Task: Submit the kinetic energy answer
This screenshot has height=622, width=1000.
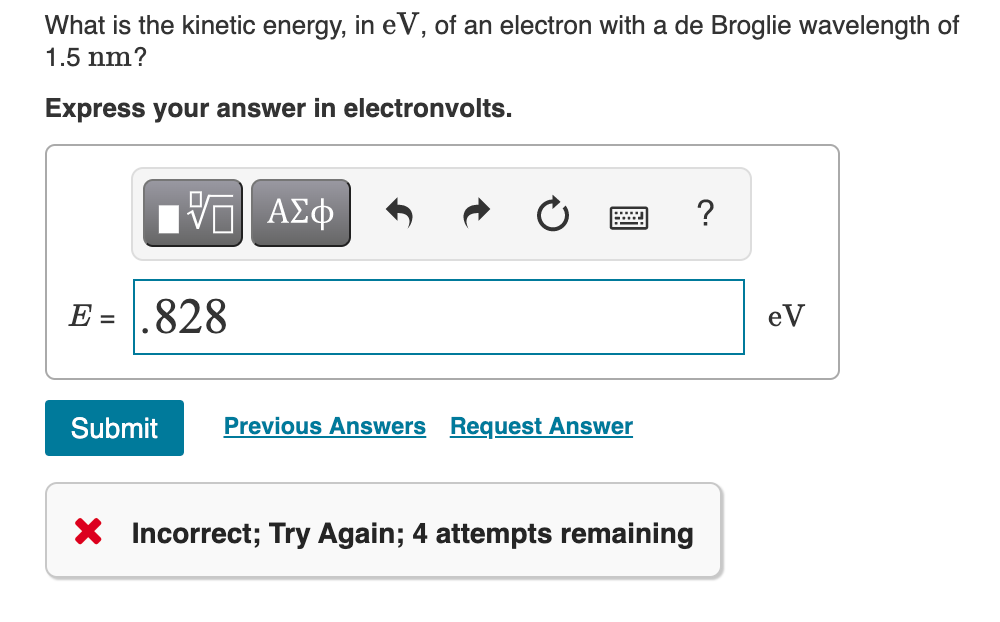Action: tap(114, 427)
